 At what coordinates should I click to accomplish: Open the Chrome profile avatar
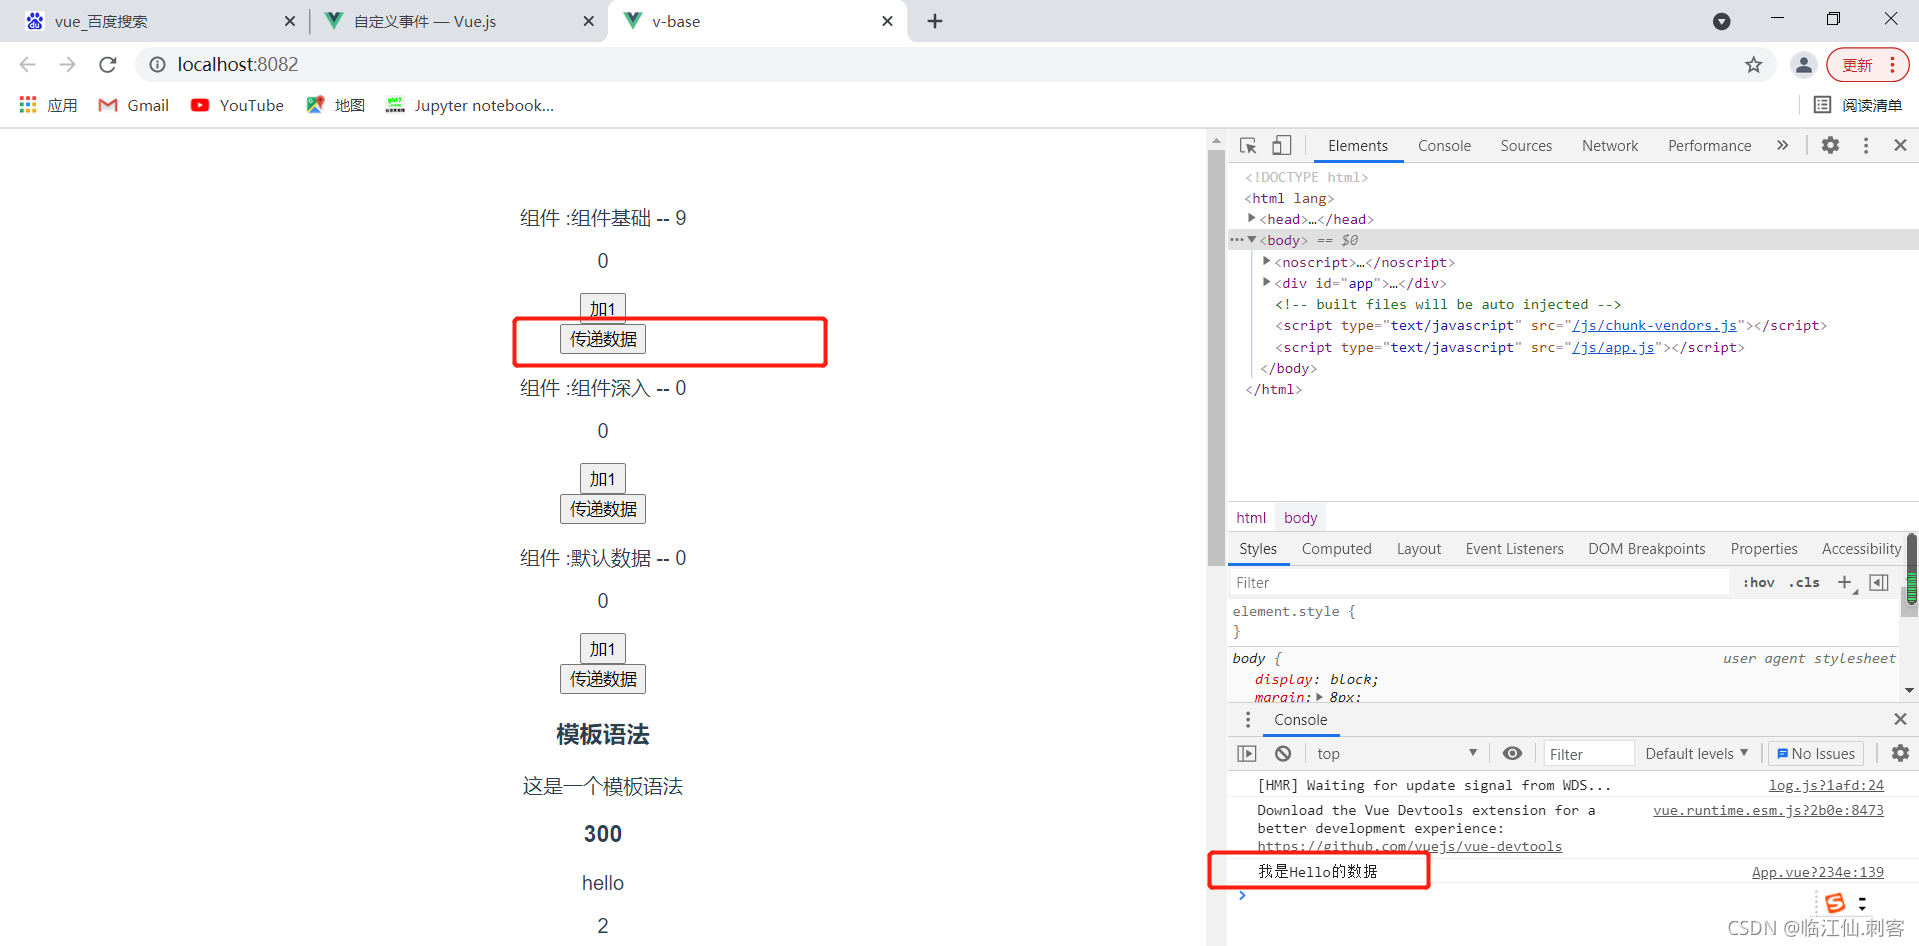tap(1803, 65)
